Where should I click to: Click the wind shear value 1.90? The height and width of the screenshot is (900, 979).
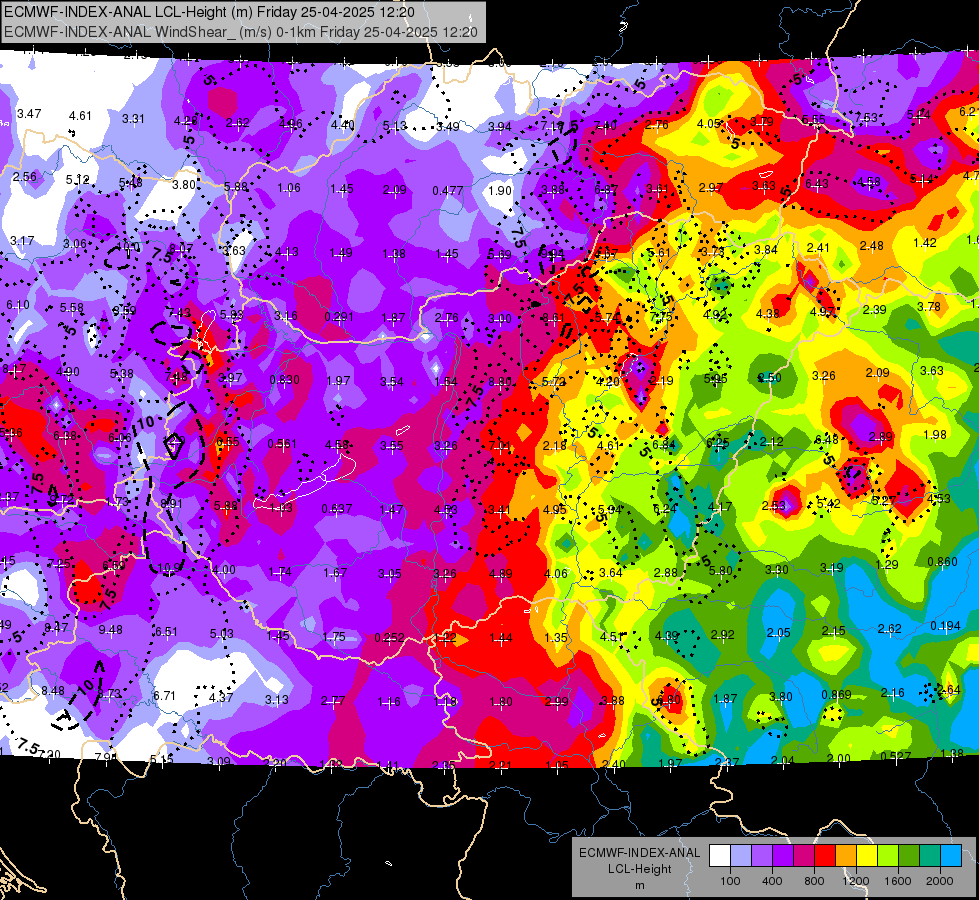click(x=499, y=190)
